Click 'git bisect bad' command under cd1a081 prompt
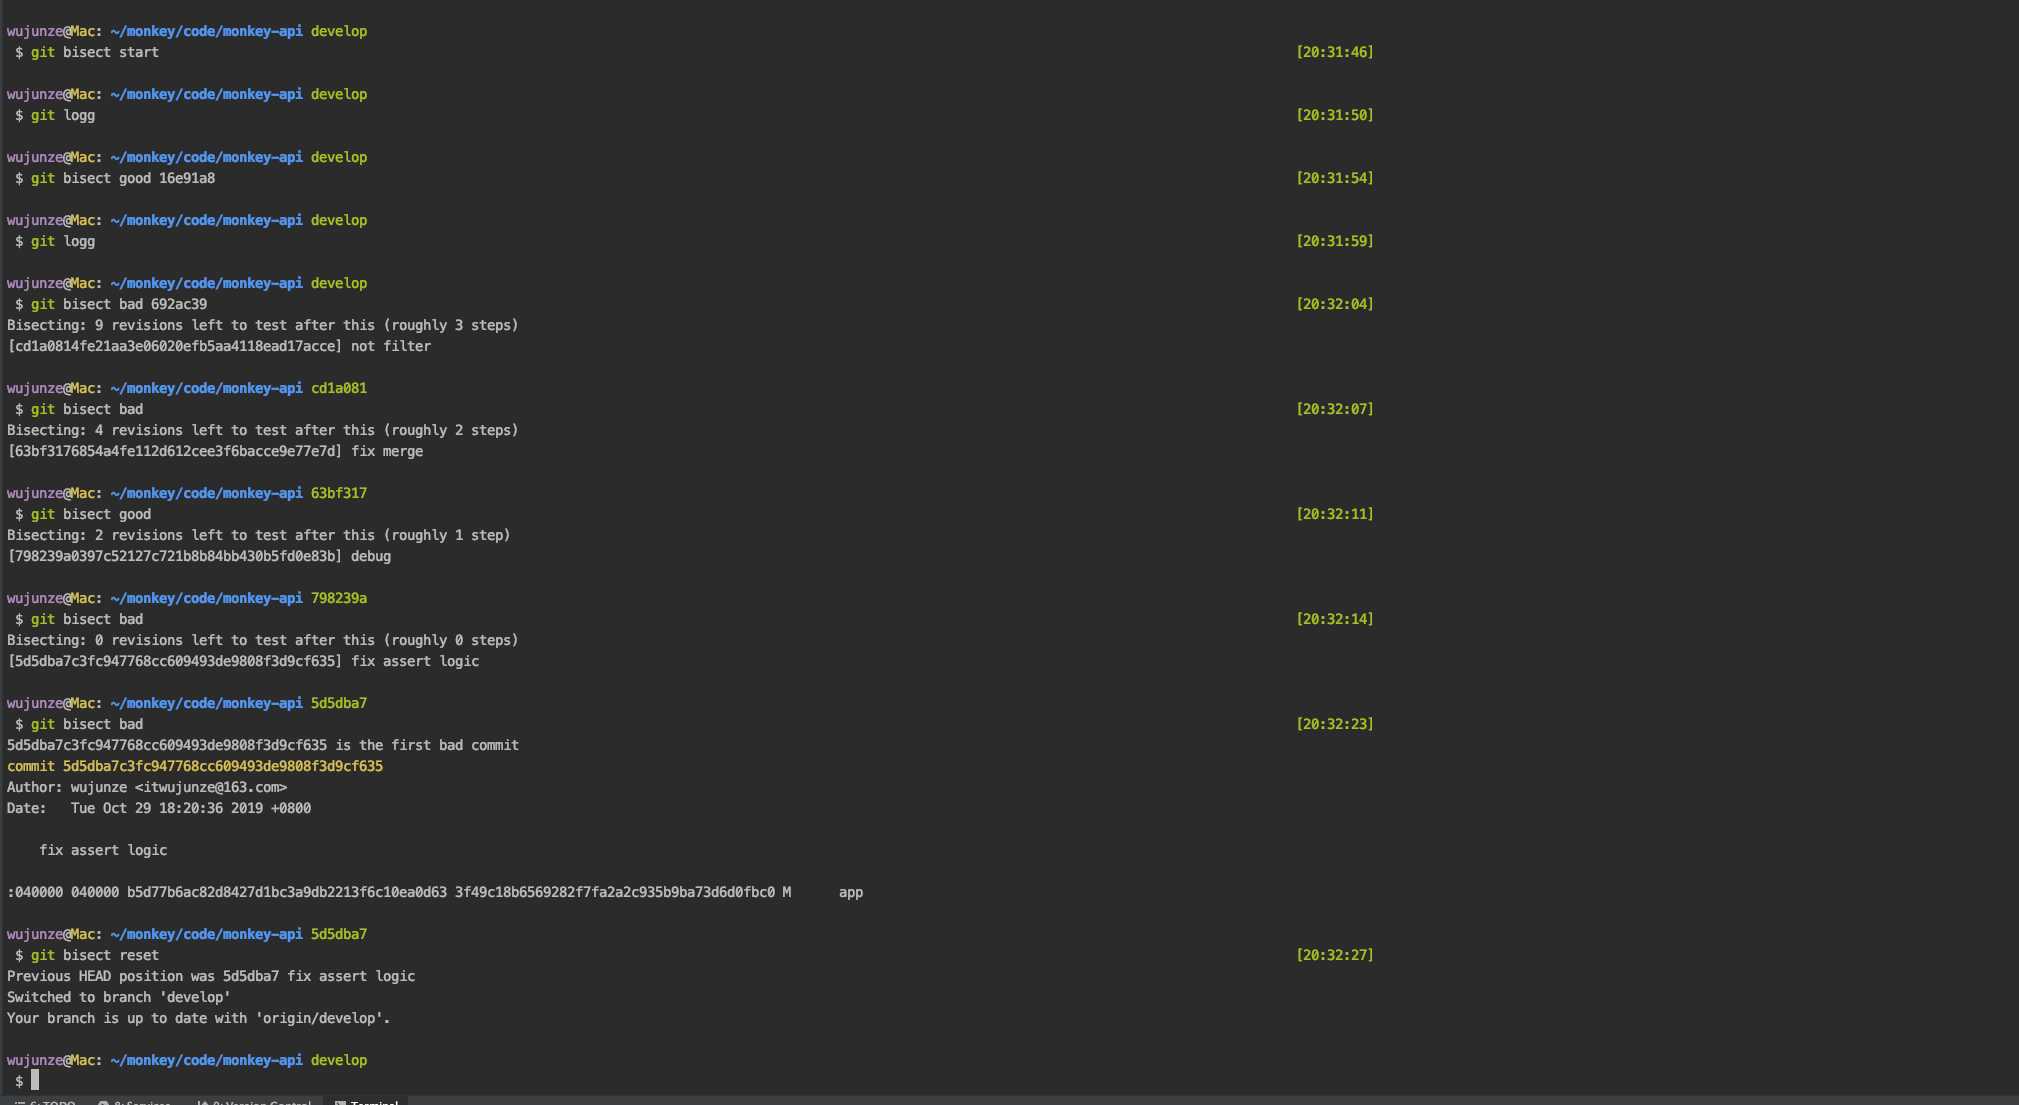Screen dimensions: 2019x1105 coord(87,409)
